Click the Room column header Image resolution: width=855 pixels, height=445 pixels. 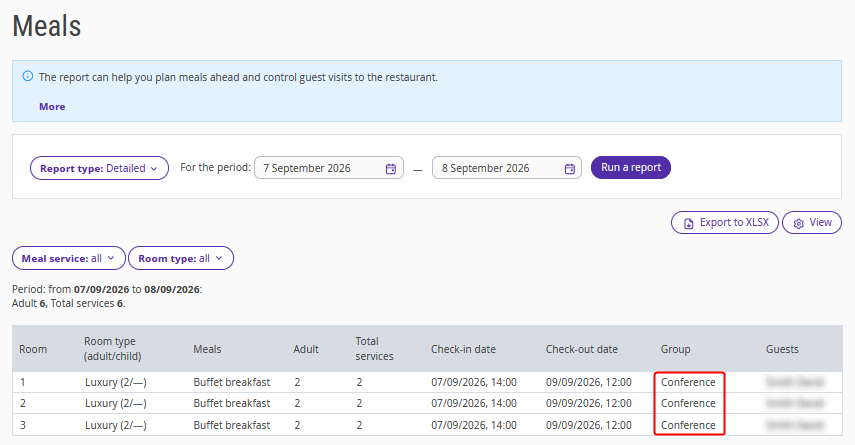[x=33, y=349]
